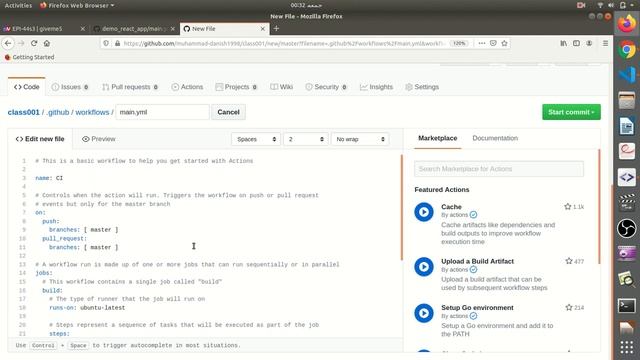Image resolution: width=640 pixels, height=360 pixels.
Task: Open LibreOffice Writer from the dock
Action: [627, 126]
